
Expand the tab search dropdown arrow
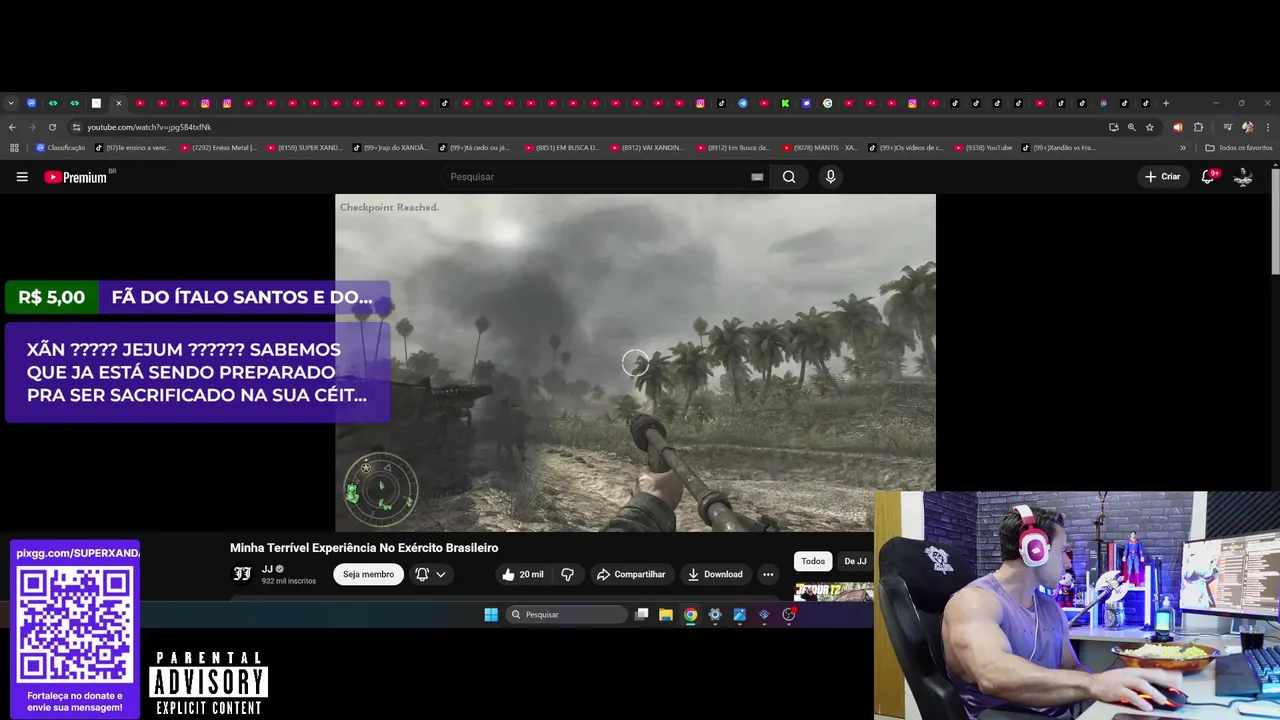[11, 103]
